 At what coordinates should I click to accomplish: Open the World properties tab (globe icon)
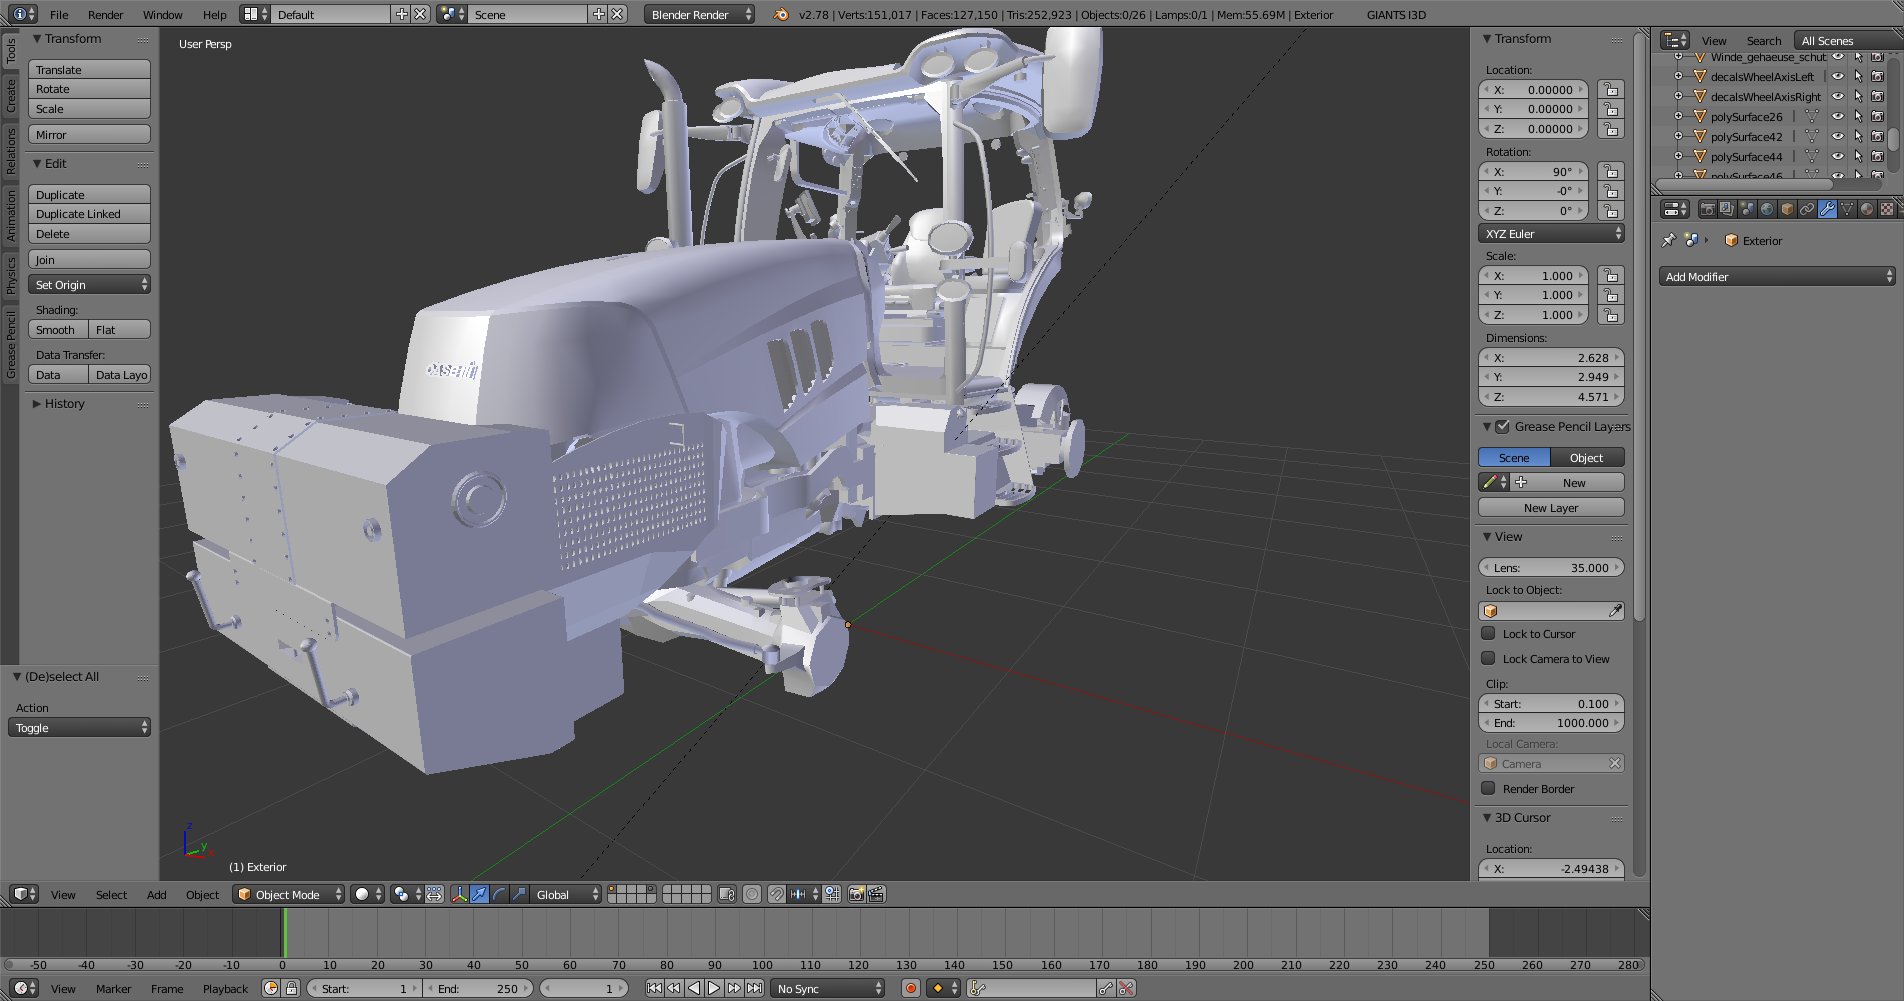[x=1767, y=209]
